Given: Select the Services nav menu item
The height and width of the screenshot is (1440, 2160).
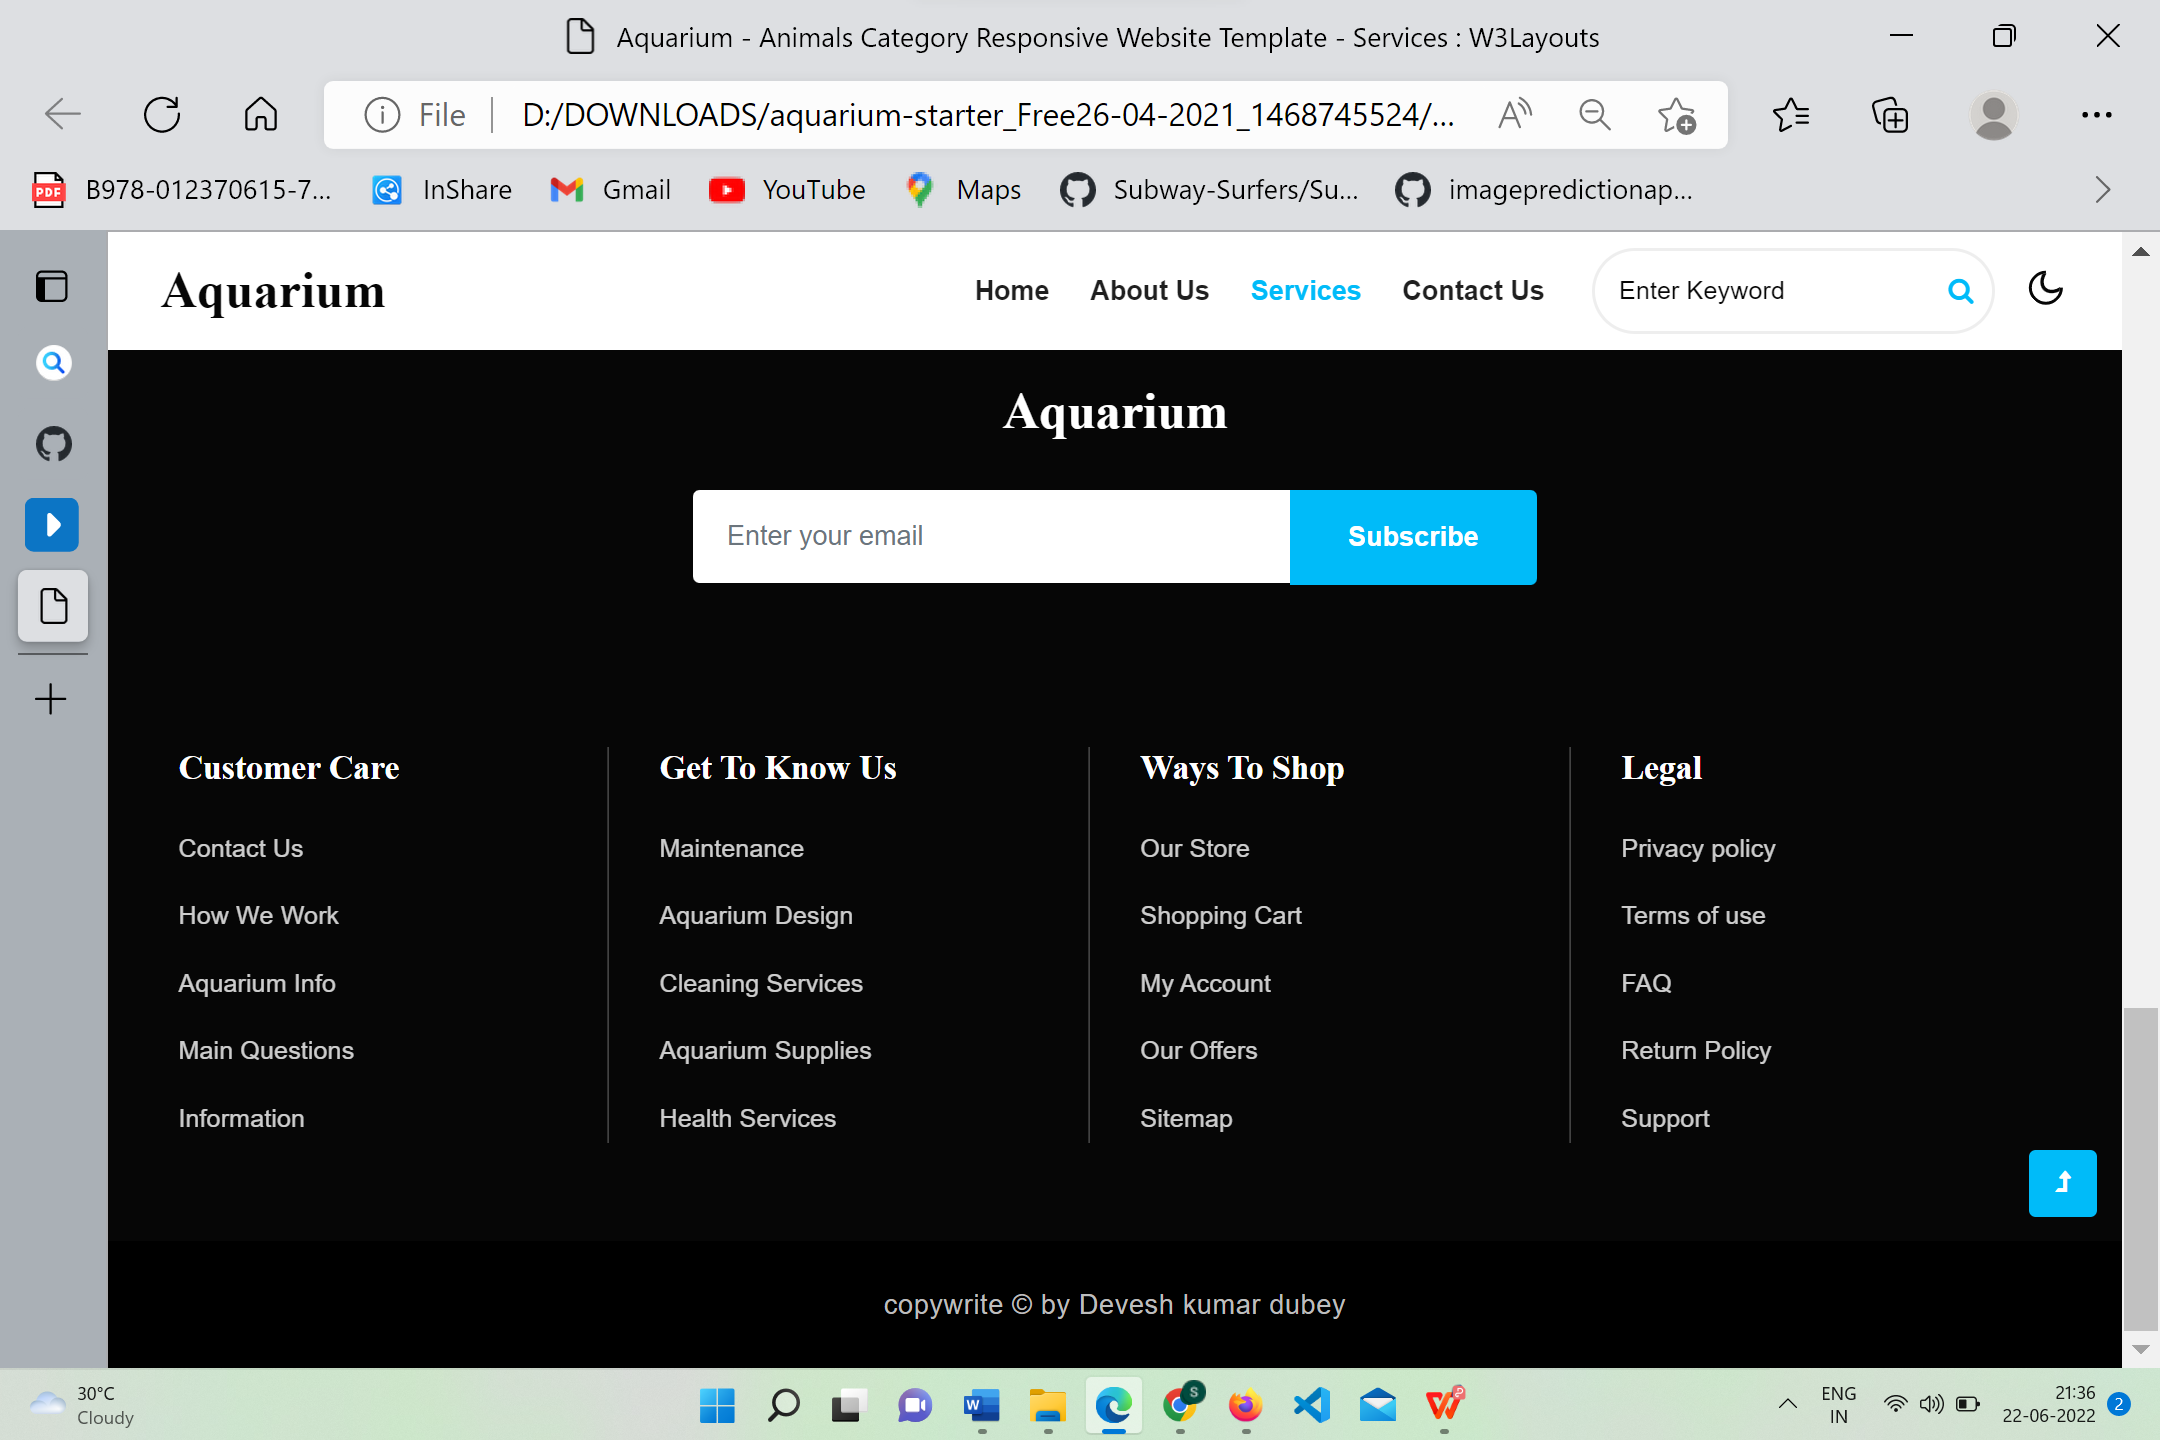Looking at the screenshot, I should pyautogui.click(x=1305, y=291).
